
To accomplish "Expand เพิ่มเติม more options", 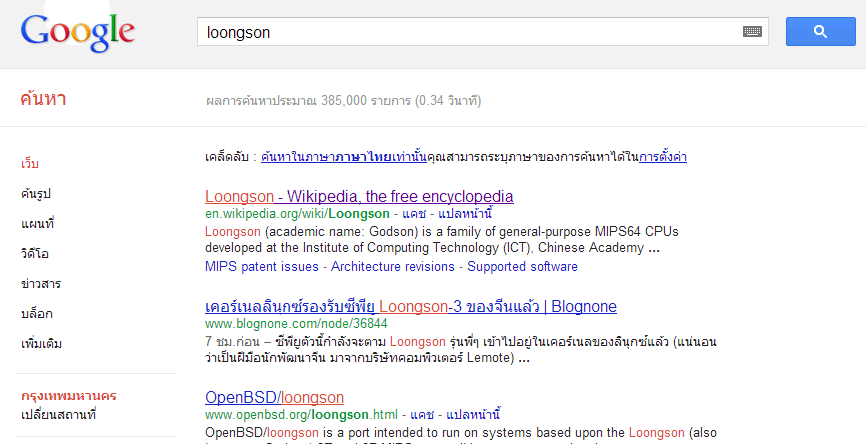I will pos(41,343).
